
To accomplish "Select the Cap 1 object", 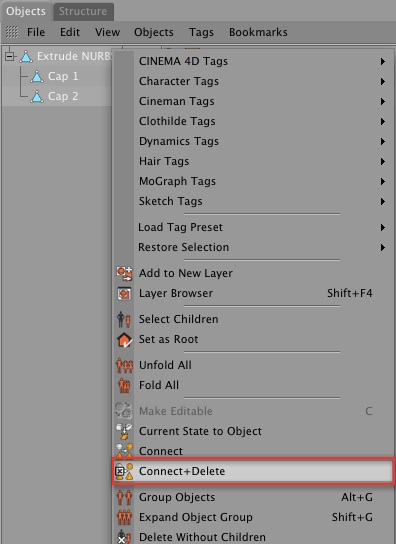I will (63, 76).
